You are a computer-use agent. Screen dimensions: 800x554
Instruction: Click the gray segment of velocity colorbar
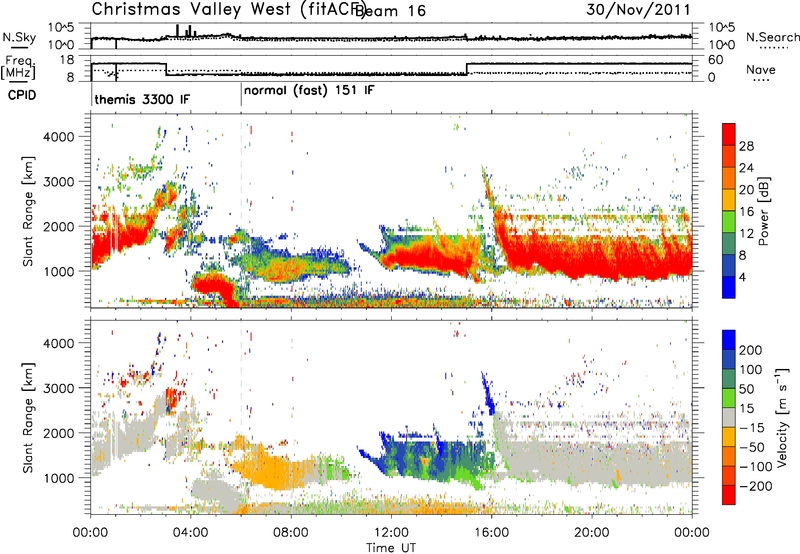[x=729, y=417]
